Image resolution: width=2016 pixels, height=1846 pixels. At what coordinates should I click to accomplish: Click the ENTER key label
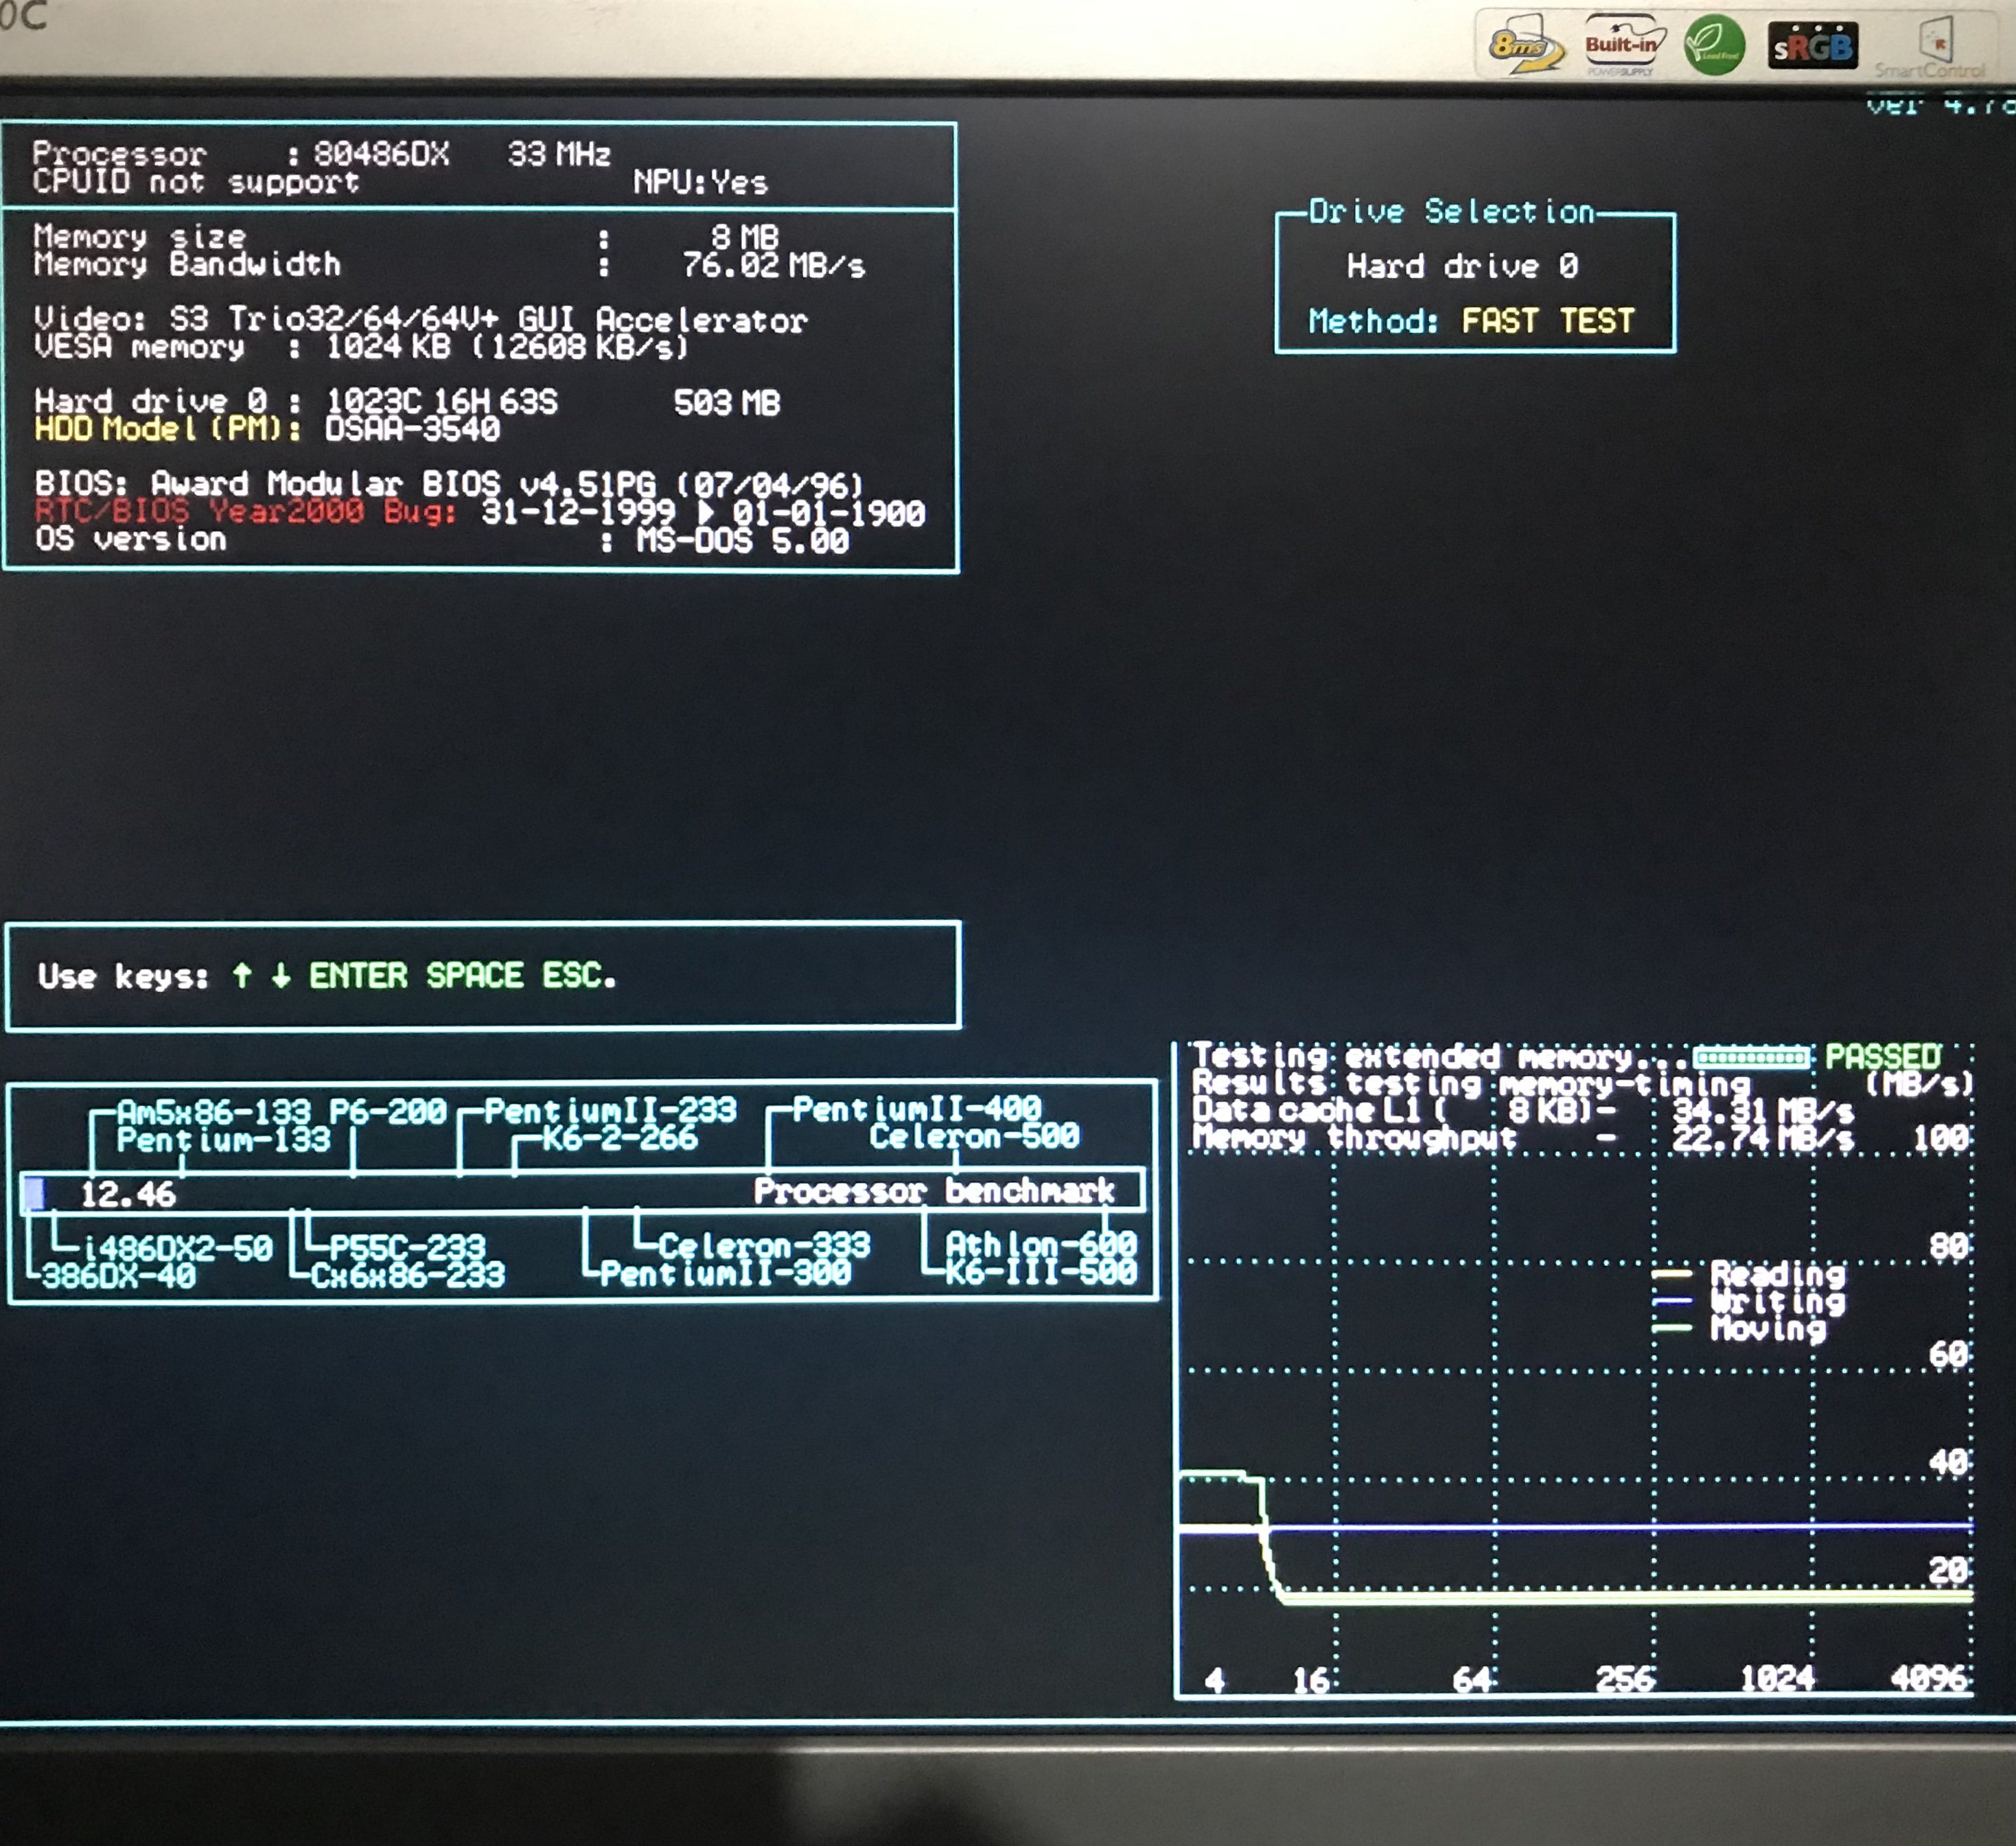(x=358, y=975)
